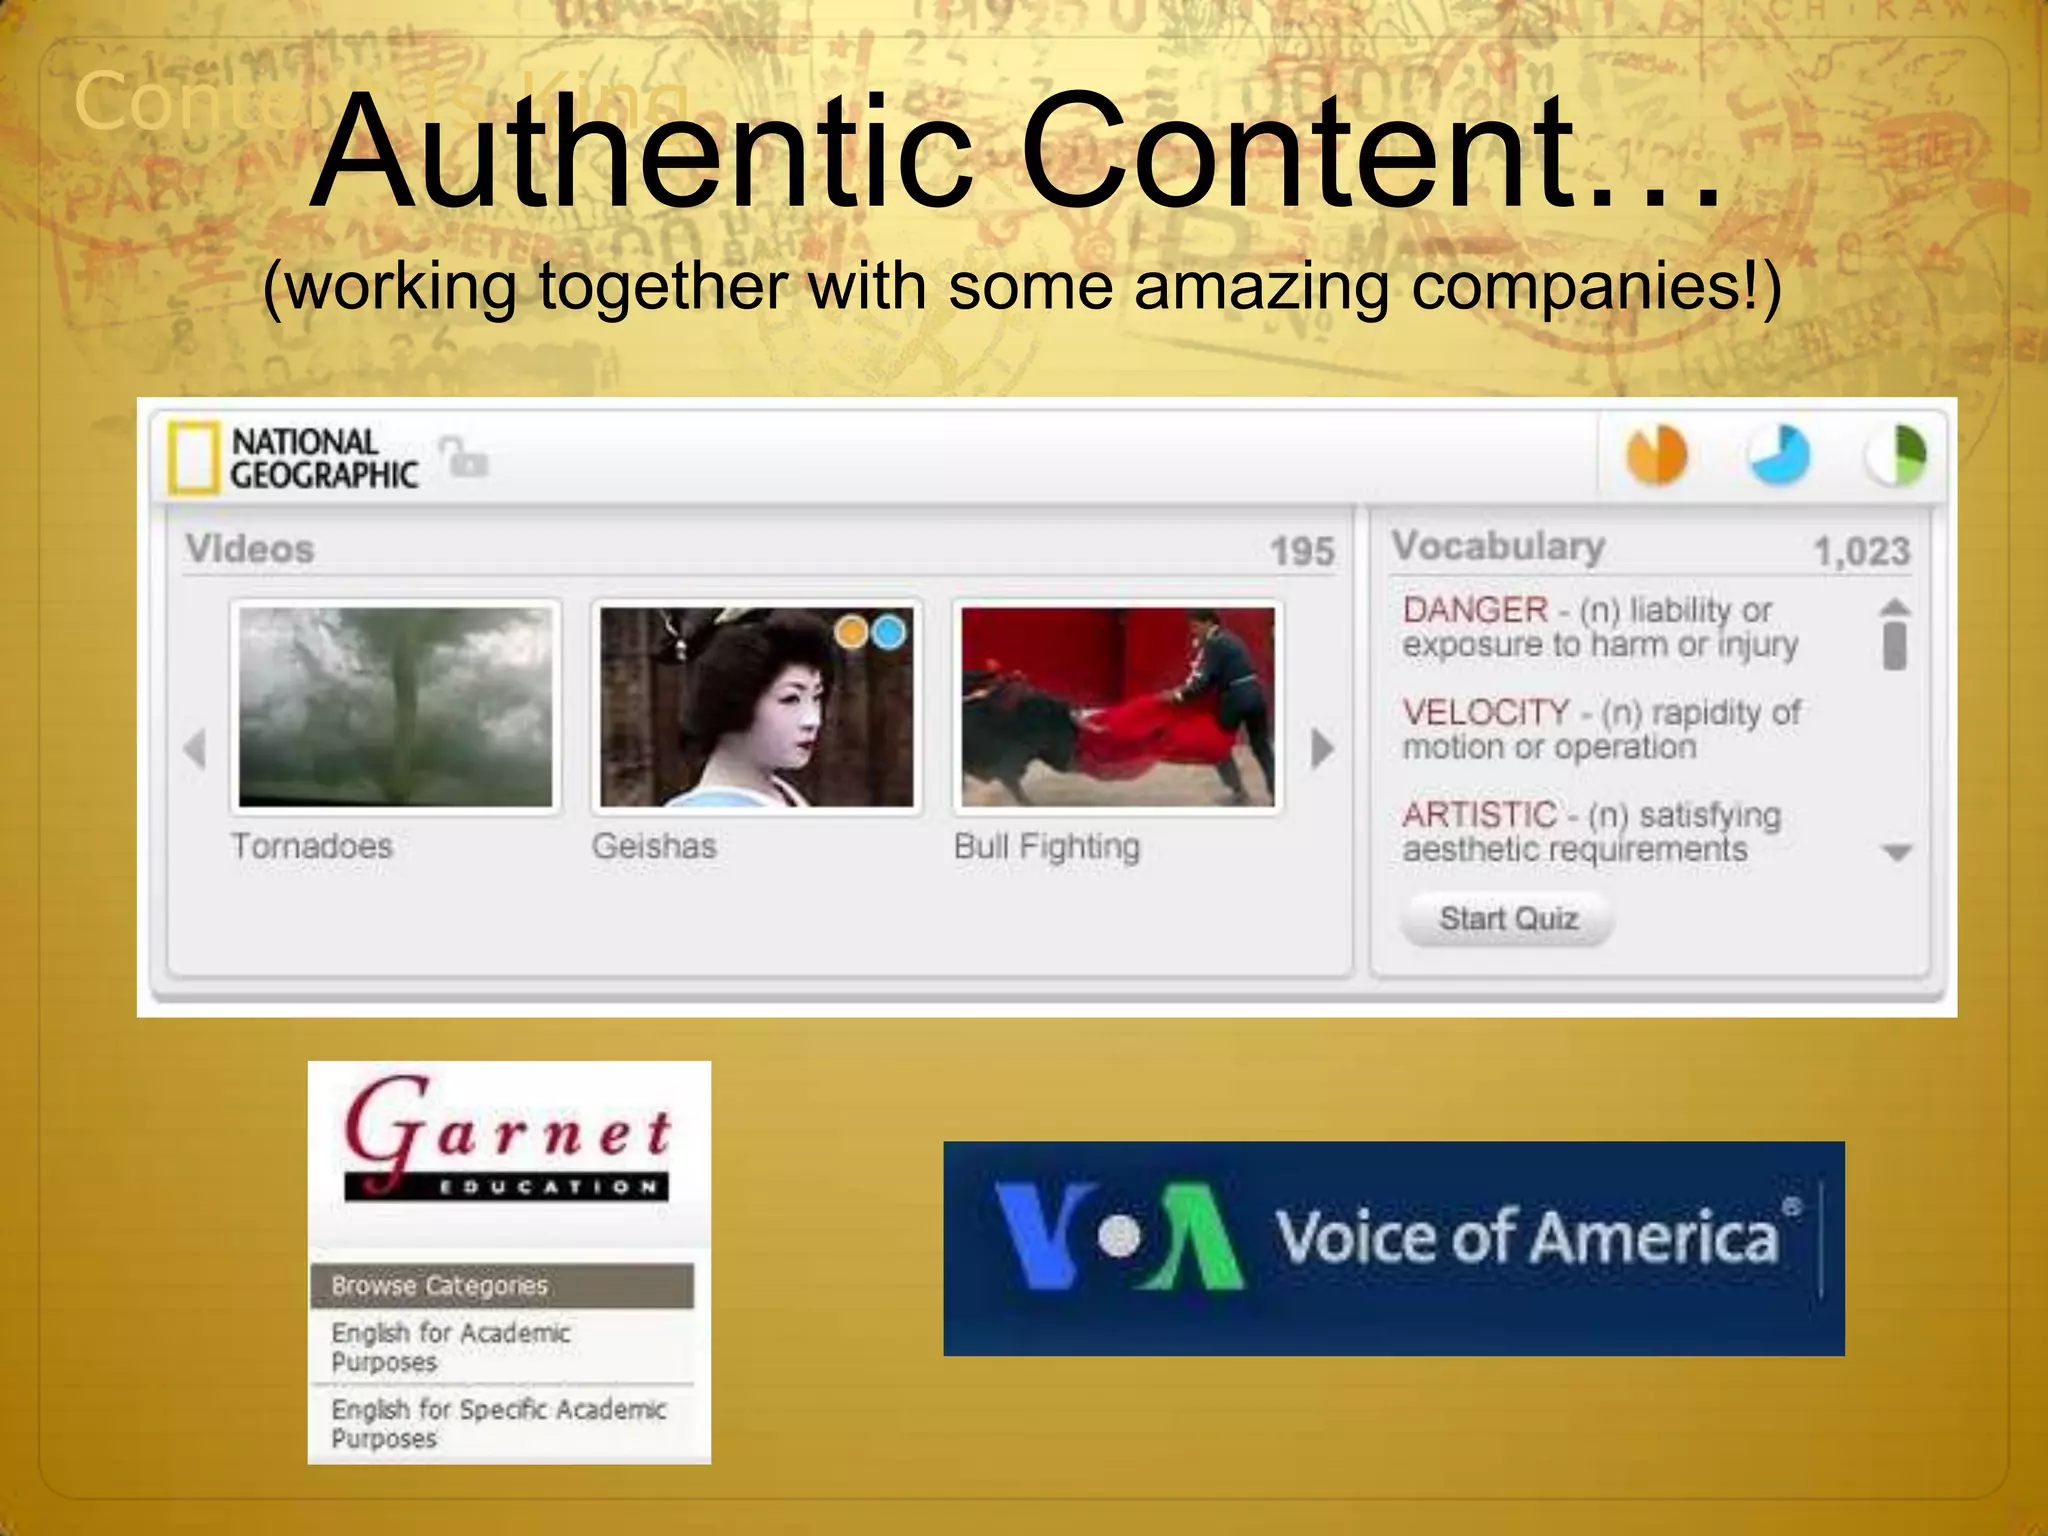Open the Bull Fighting video thumbnail
Screen dimensions: 2048x1536
(1117, 707)
